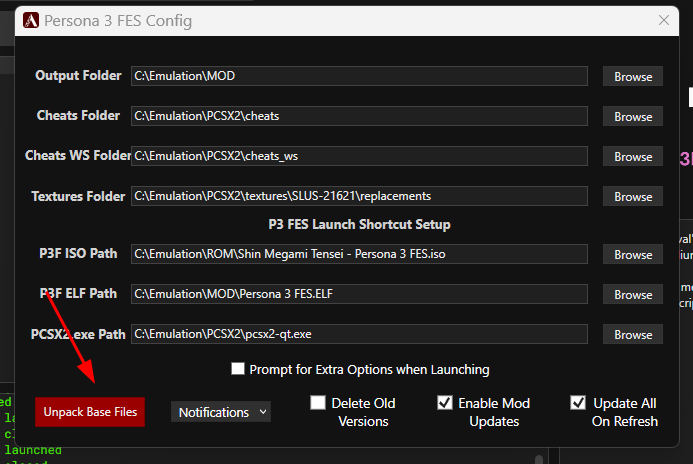693x464 pixels.
Task: Browse for the PCSX2.exe Path
Action: point(633,335)
